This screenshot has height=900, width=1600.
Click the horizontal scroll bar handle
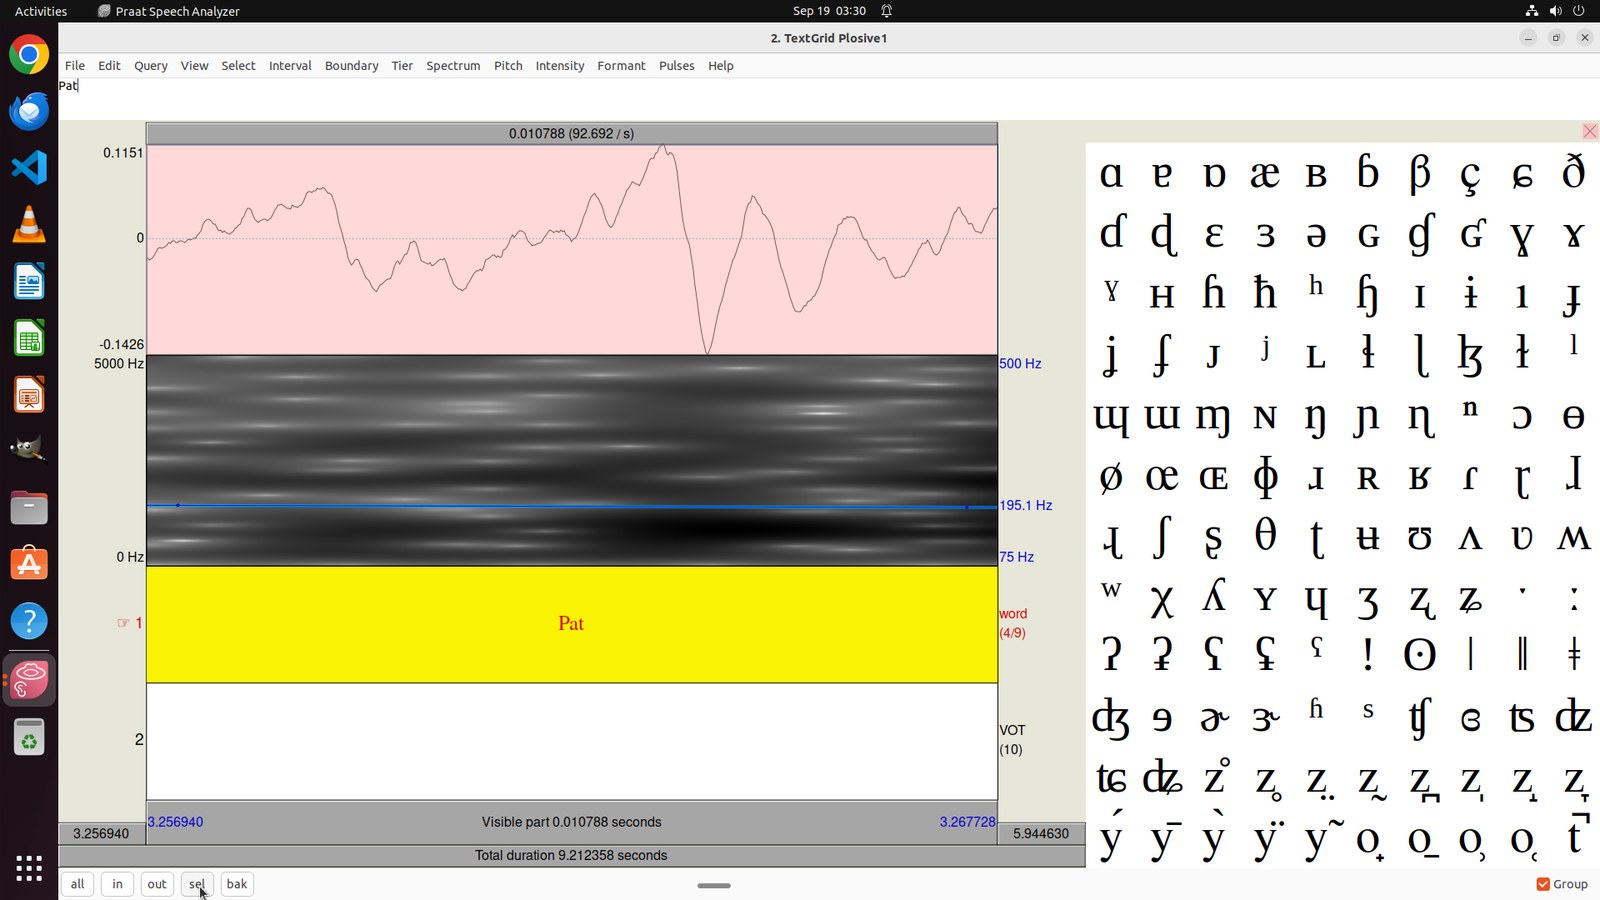pyautogui.click(x=714, y=885)
